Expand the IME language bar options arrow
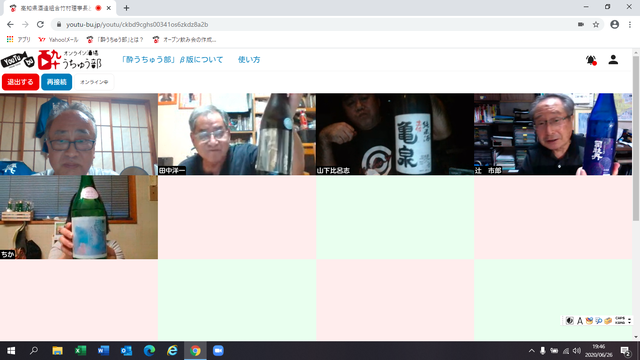 point(629,321)
